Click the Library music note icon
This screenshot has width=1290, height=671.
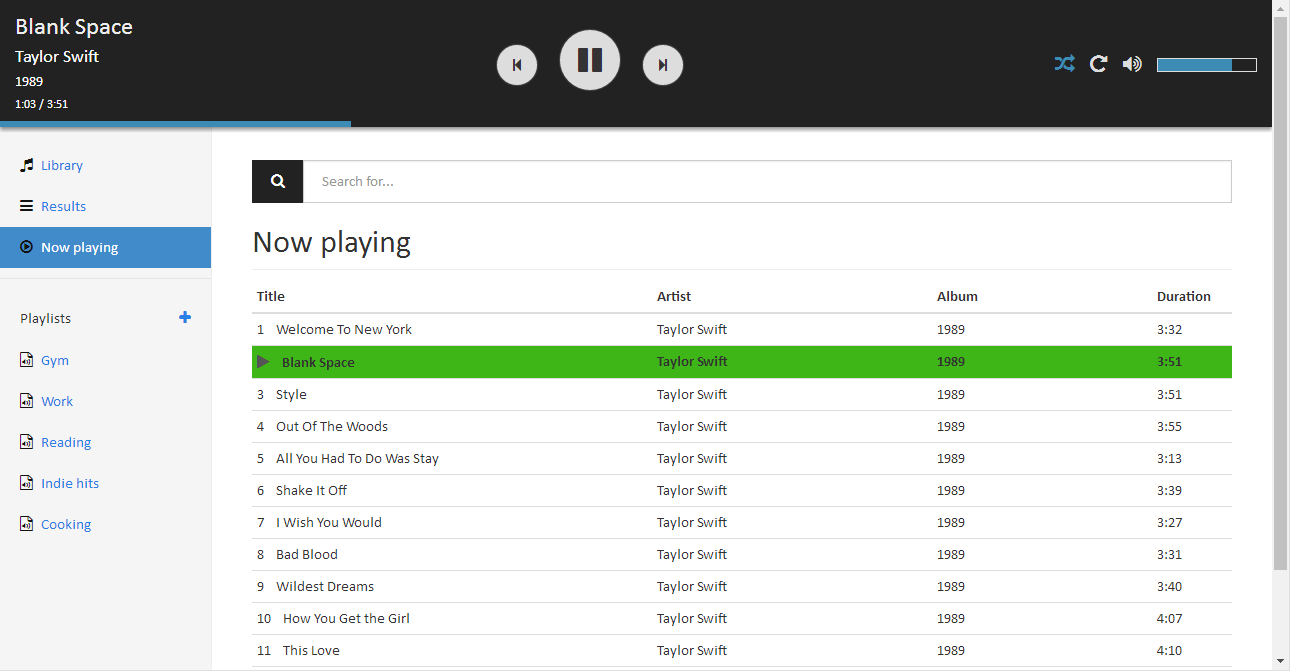pos(27,165)
